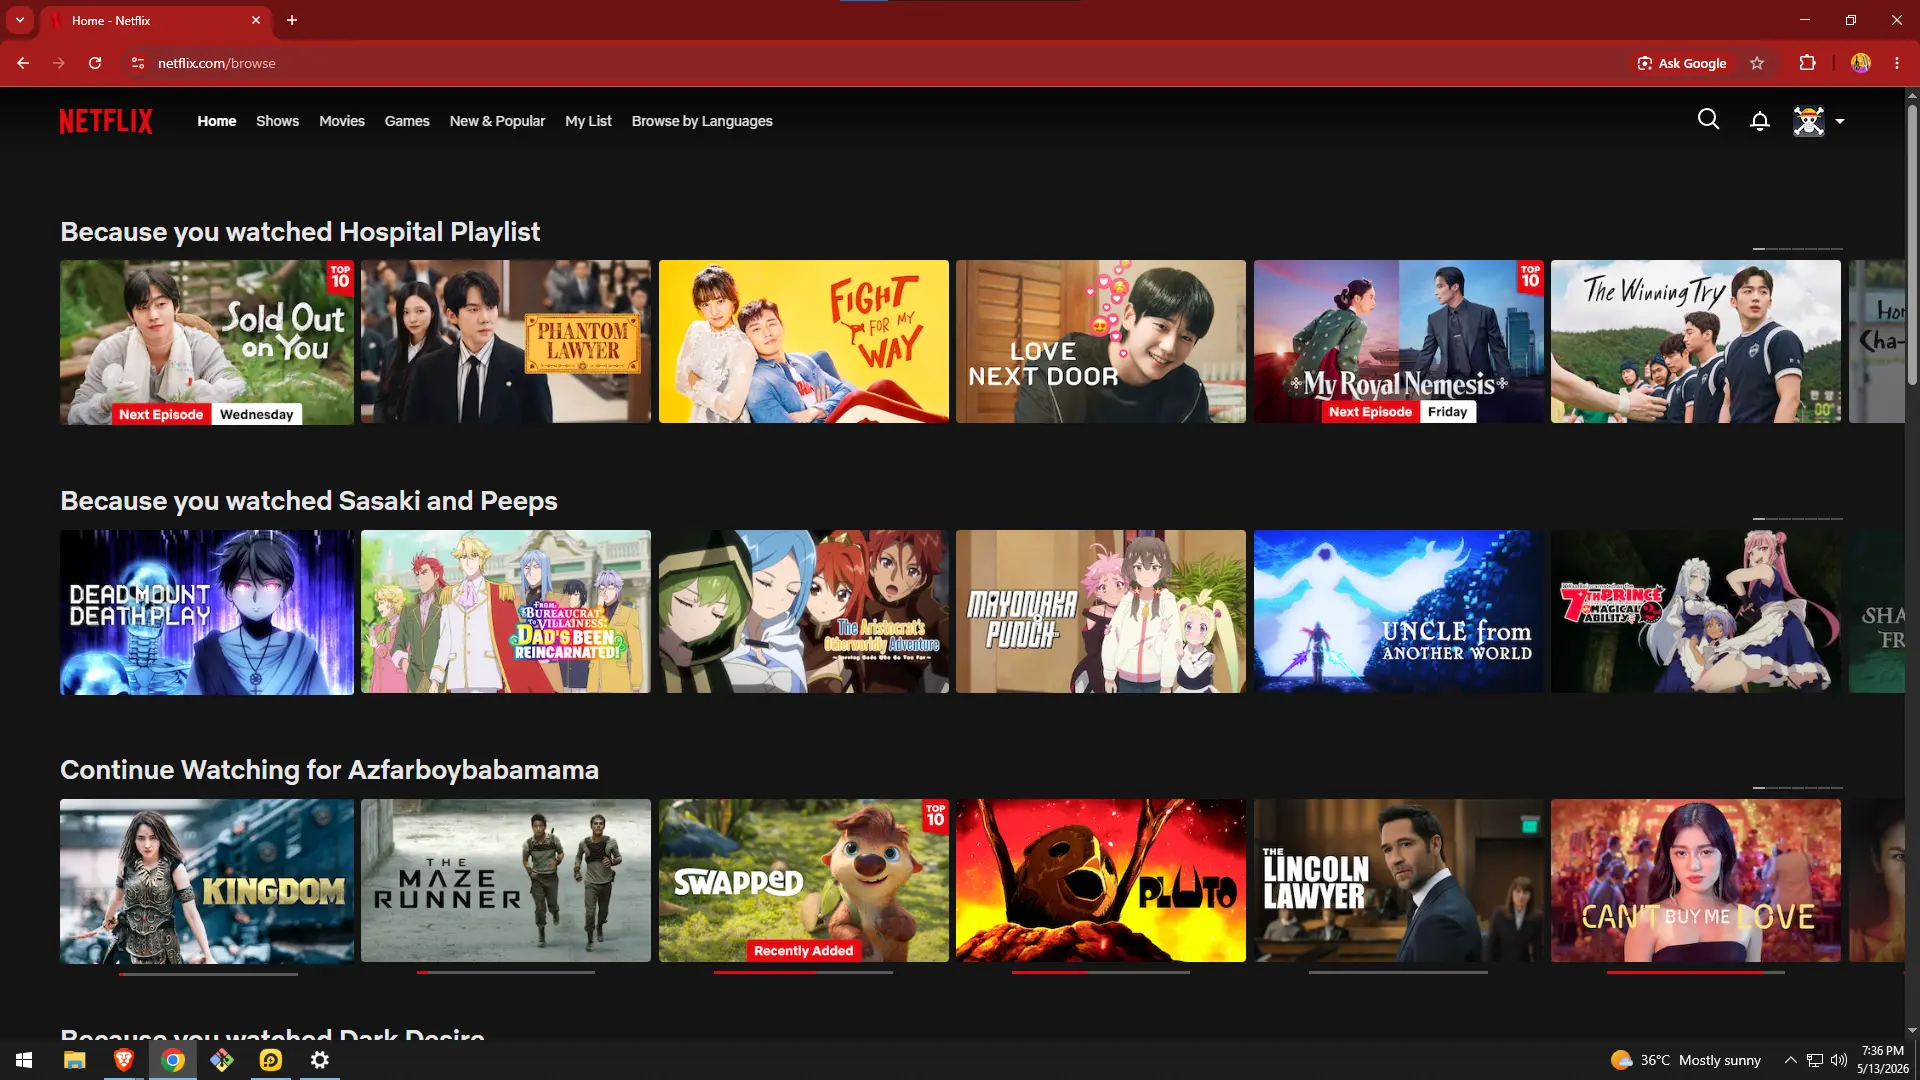This screenshot has width=1920, height=1080.
Task: Open the 7th Prince anime thumbnail
Action: pos(1696,612)
